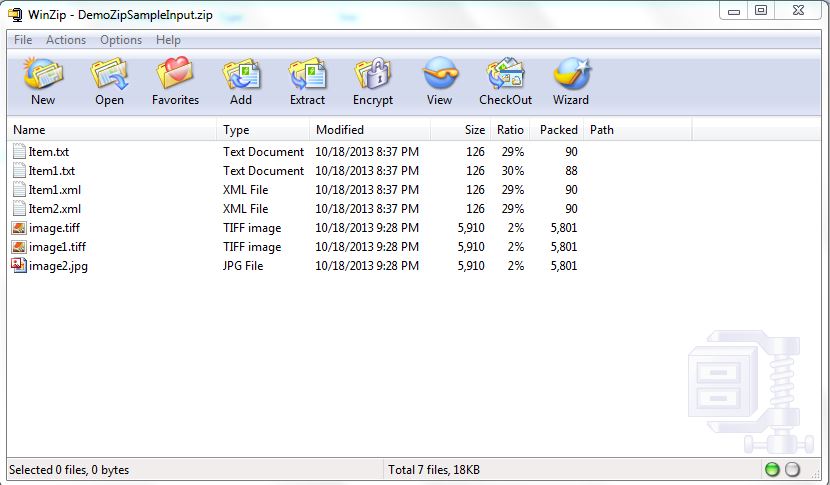Click the JPG File type cell

point(243,266)
